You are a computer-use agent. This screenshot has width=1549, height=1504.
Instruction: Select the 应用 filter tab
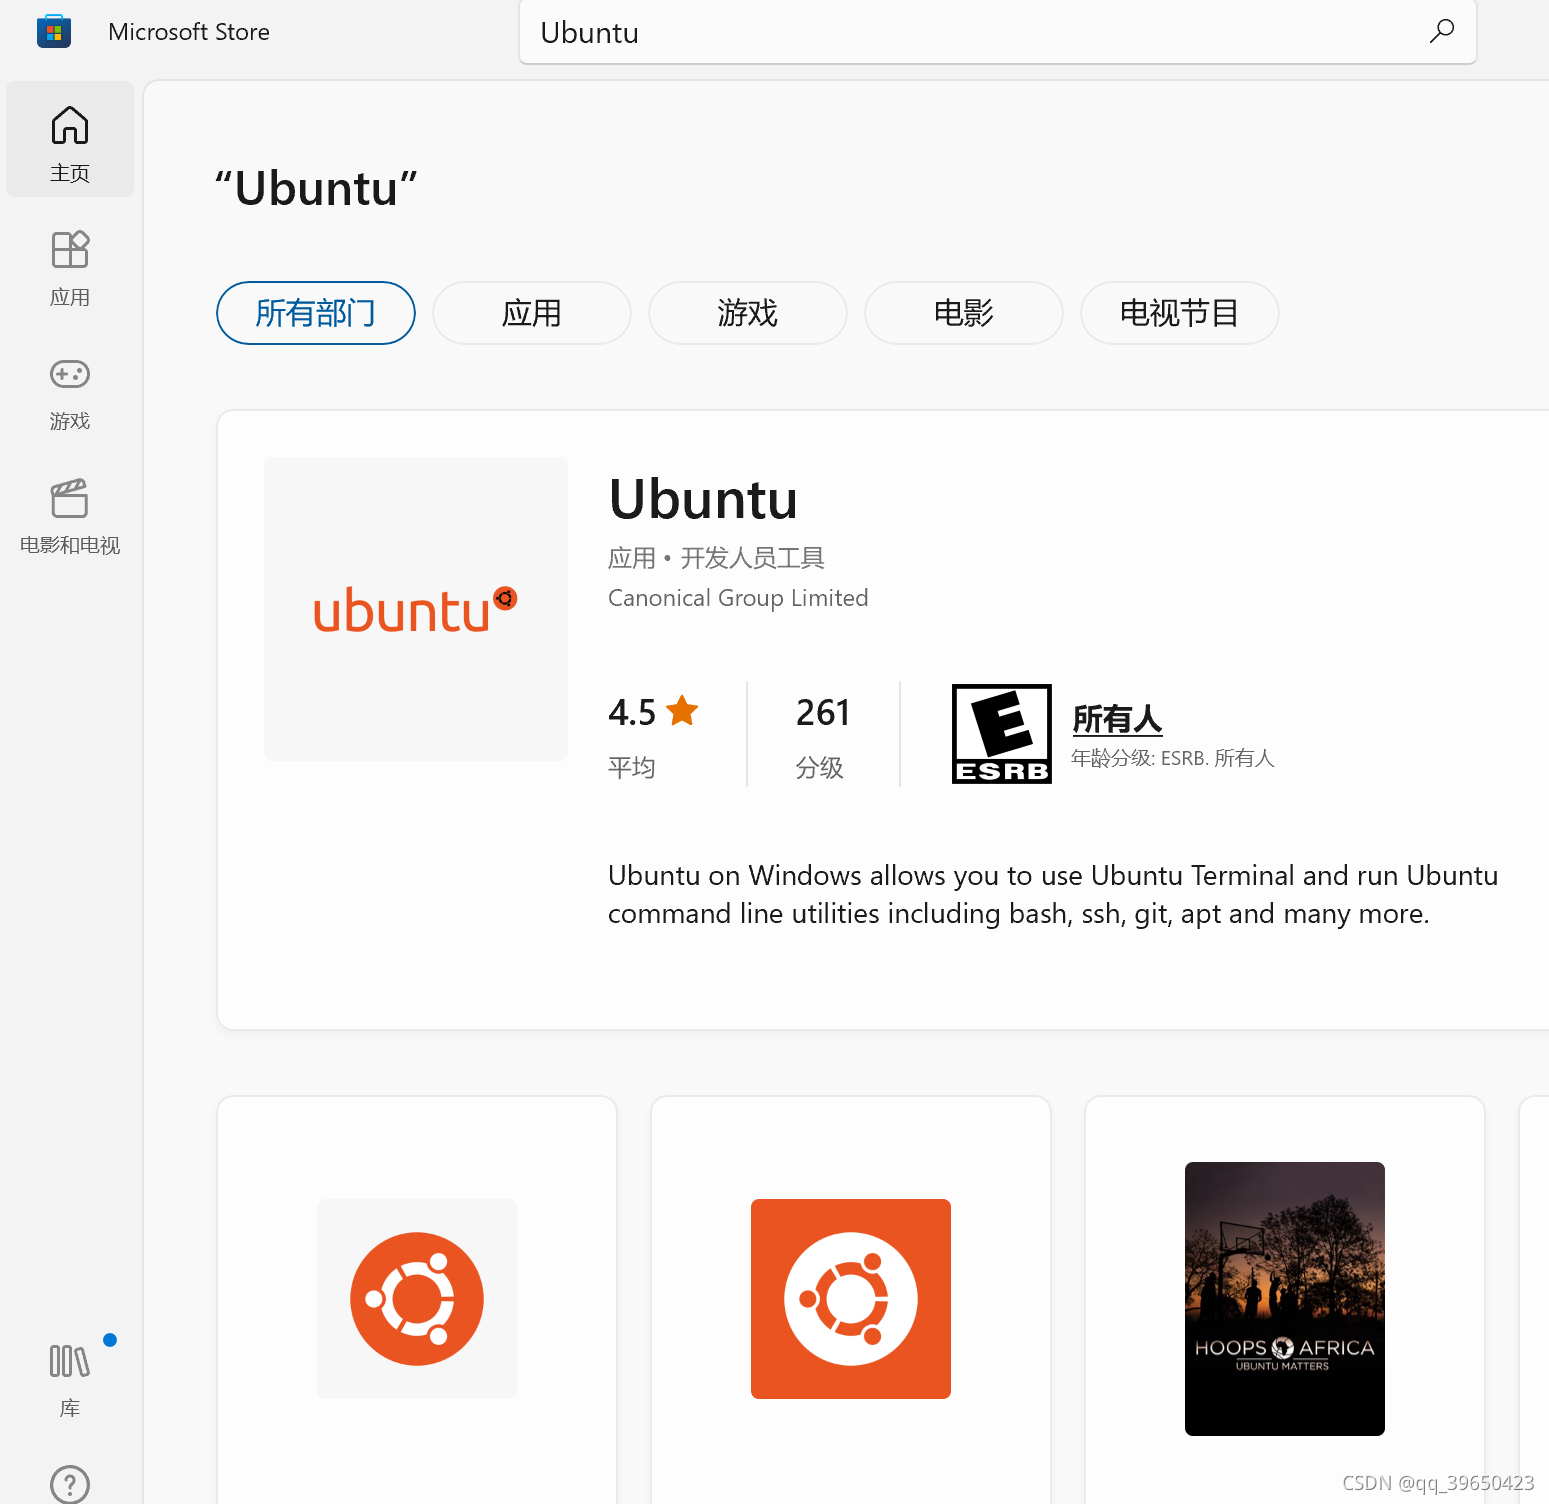[532, 313]
